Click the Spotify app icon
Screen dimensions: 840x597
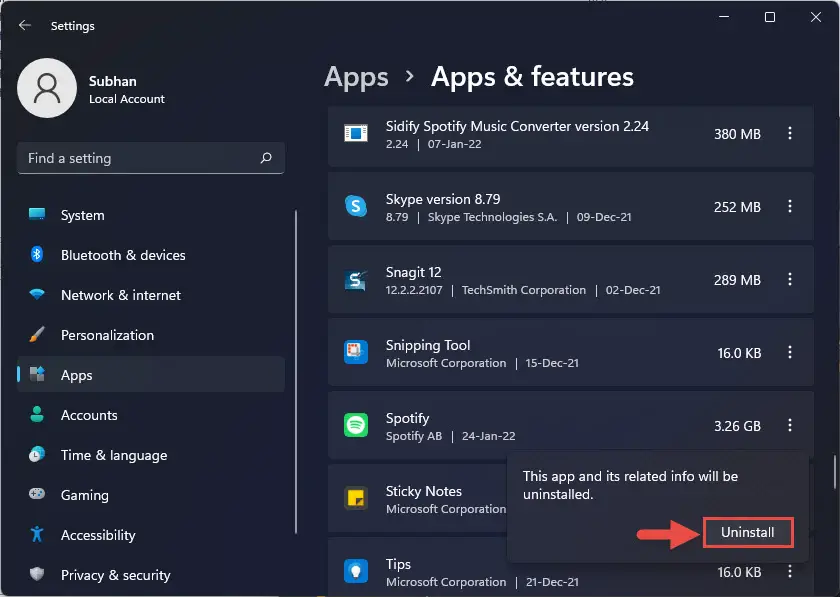tap(356, 425)
